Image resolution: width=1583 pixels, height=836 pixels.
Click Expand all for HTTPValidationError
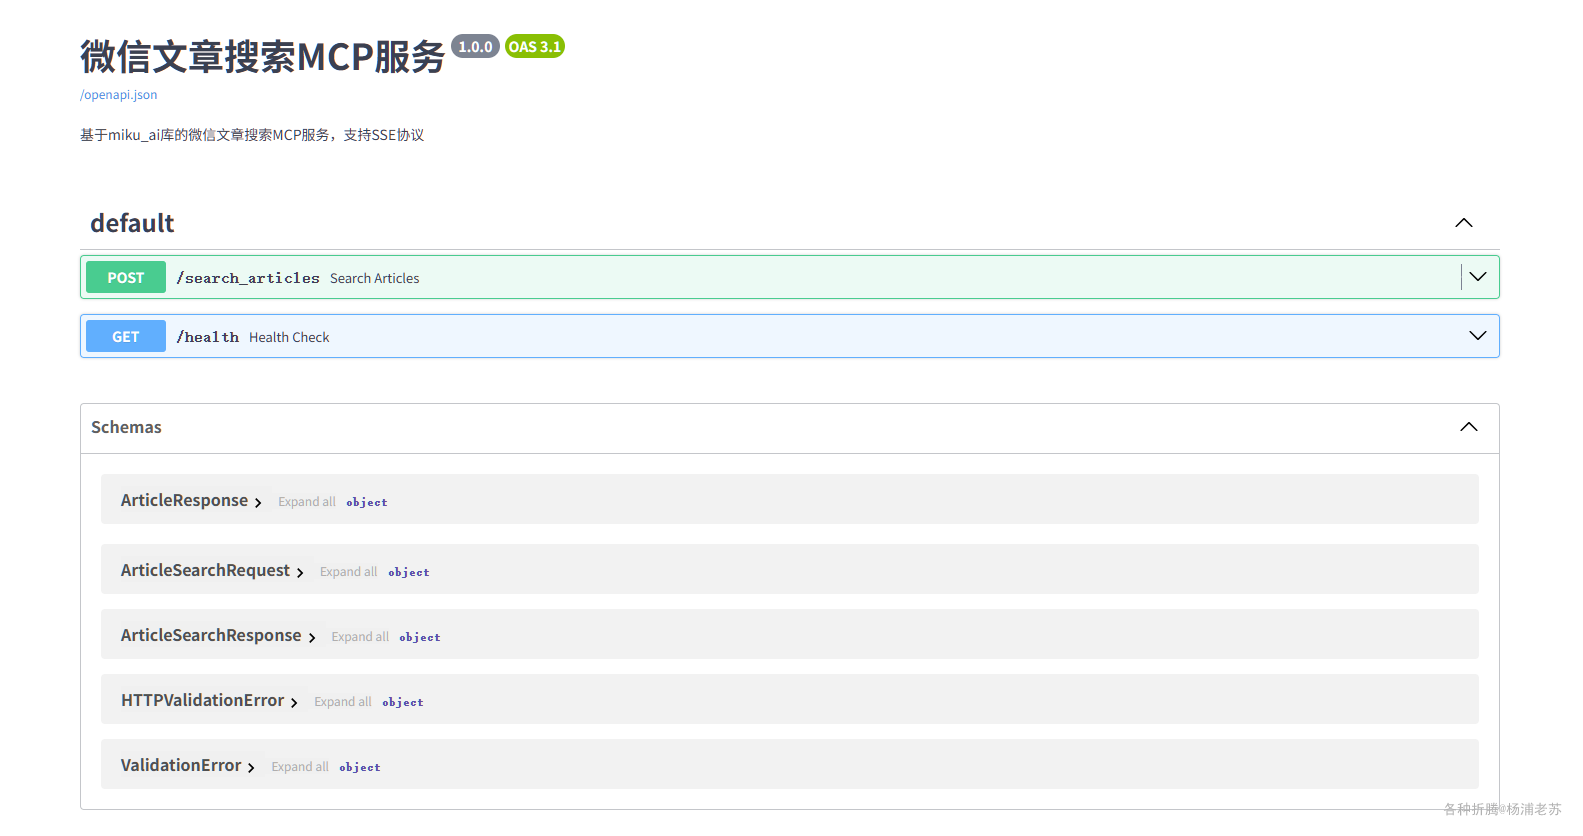[343, 702]
